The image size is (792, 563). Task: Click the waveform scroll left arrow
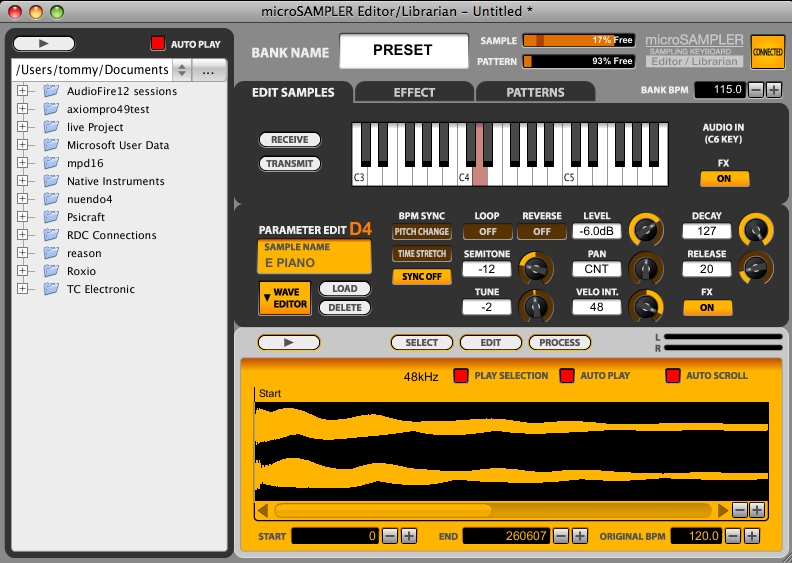(x=263, y=510)
